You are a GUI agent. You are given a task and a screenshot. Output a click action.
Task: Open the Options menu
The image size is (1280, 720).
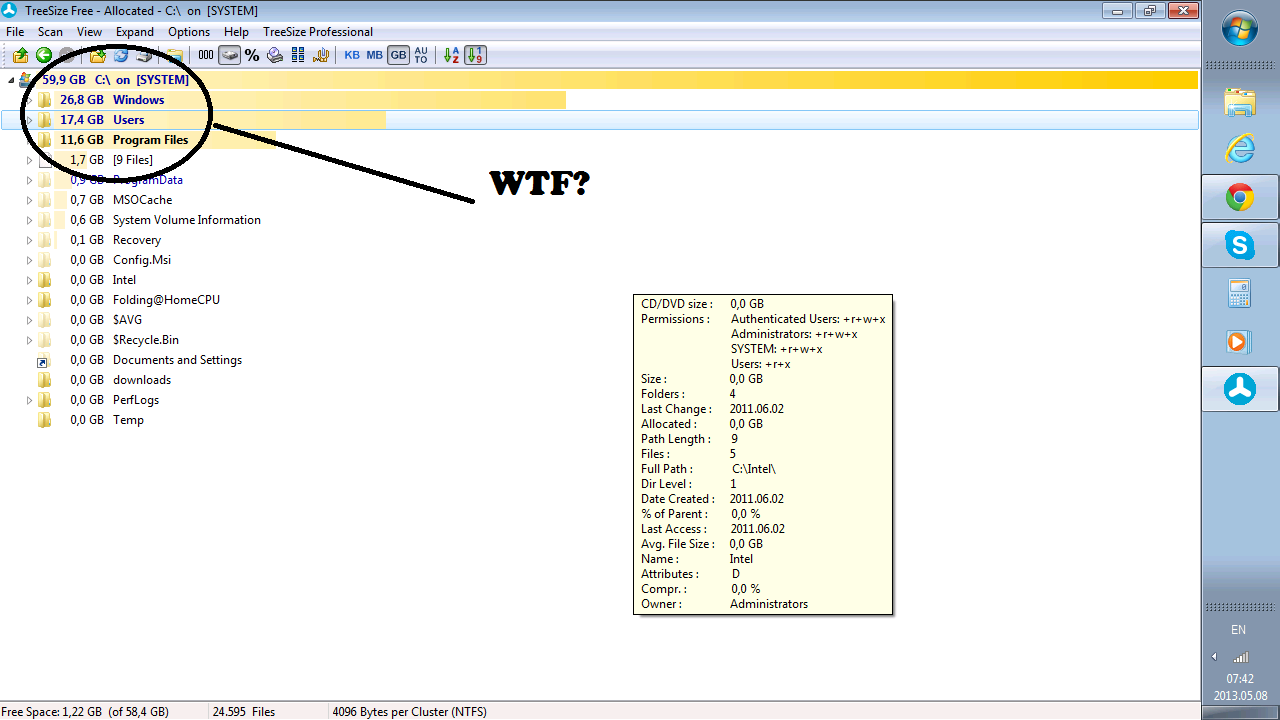coord(189,32)
